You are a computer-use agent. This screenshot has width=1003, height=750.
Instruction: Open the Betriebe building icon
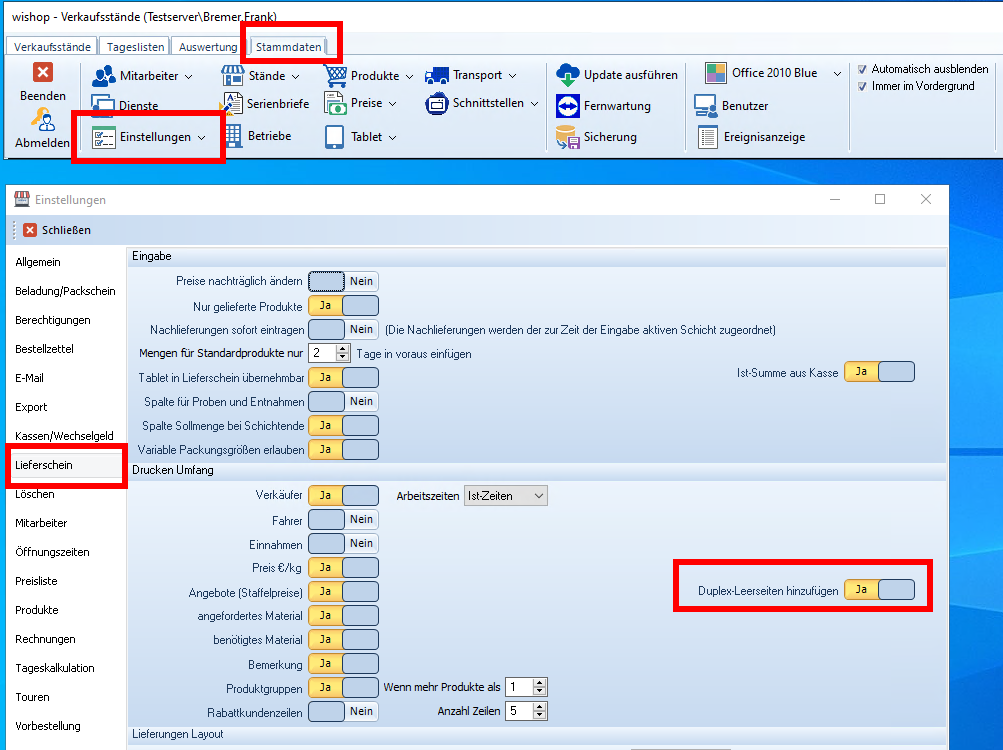point(232,135)
